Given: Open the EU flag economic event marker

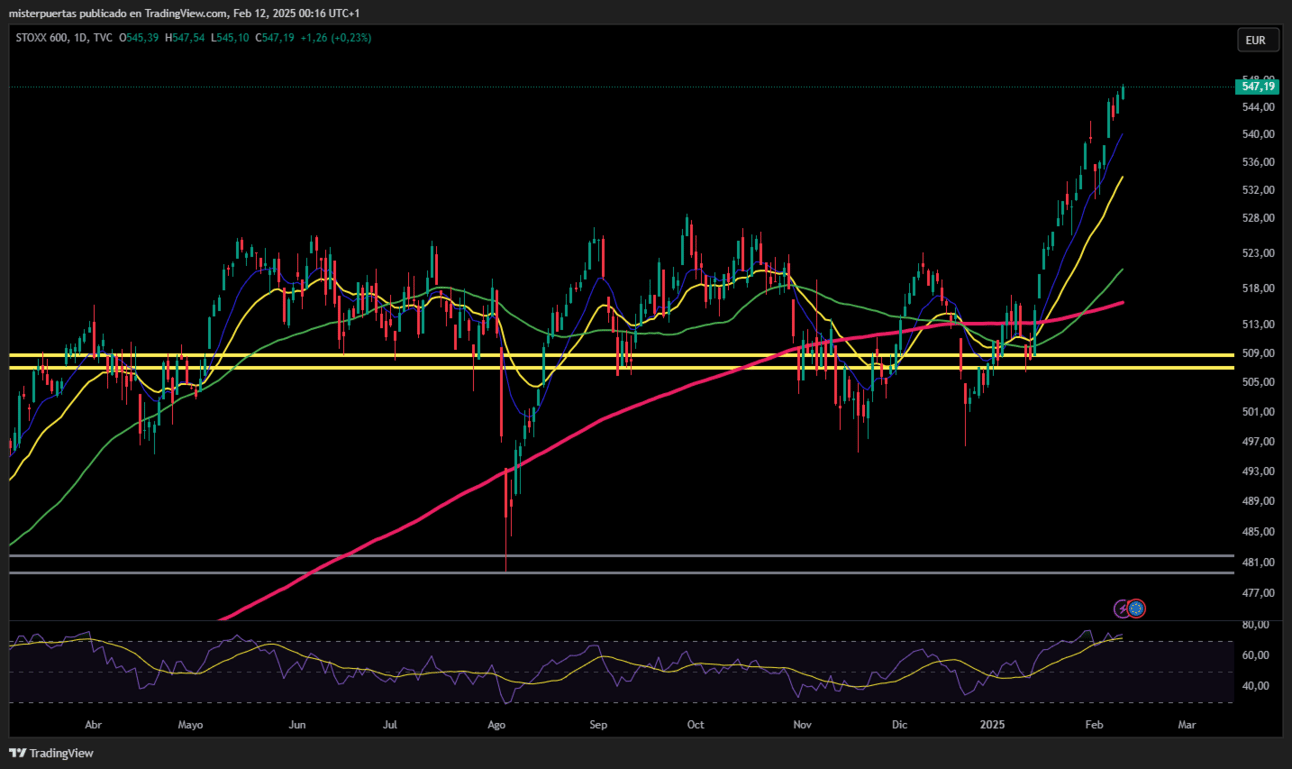Looking at the screenshot, I should (x=1136, y=608).
